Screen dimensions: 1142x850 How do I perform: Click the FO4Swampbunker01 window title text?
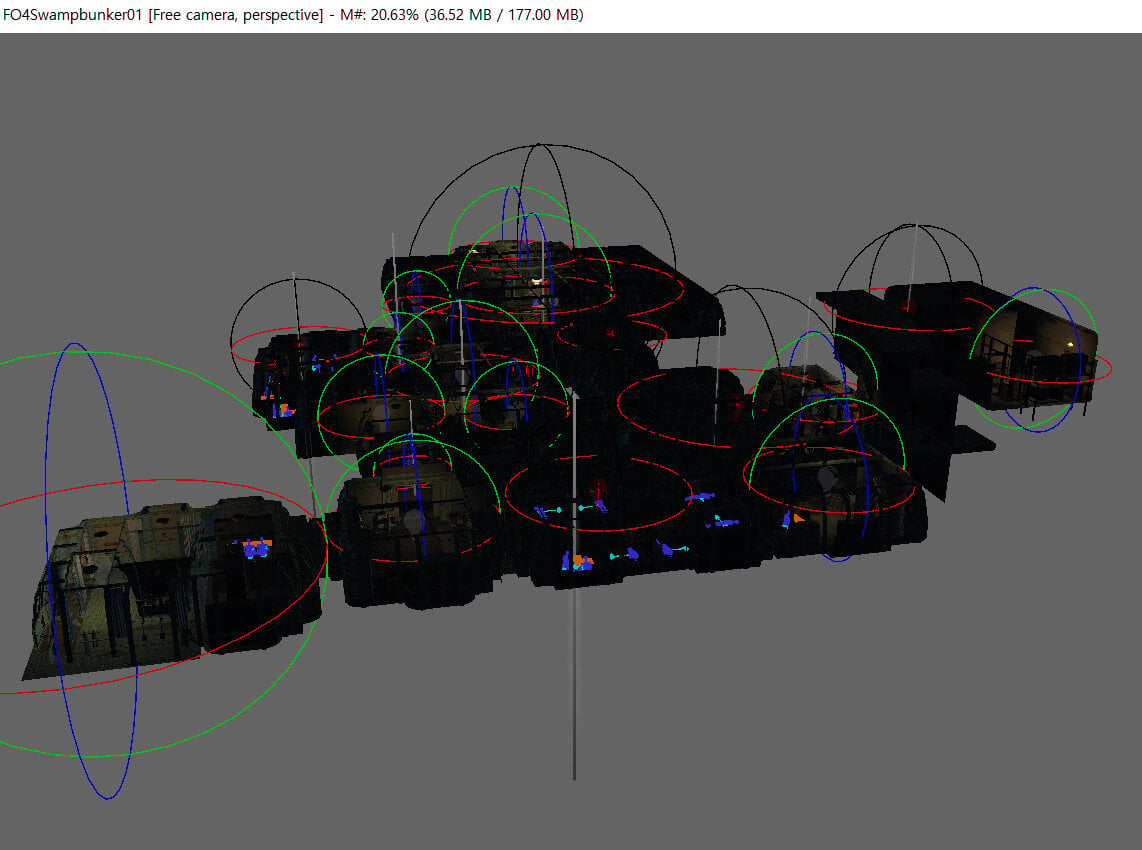pyautogui.click(x=72, y=15)
